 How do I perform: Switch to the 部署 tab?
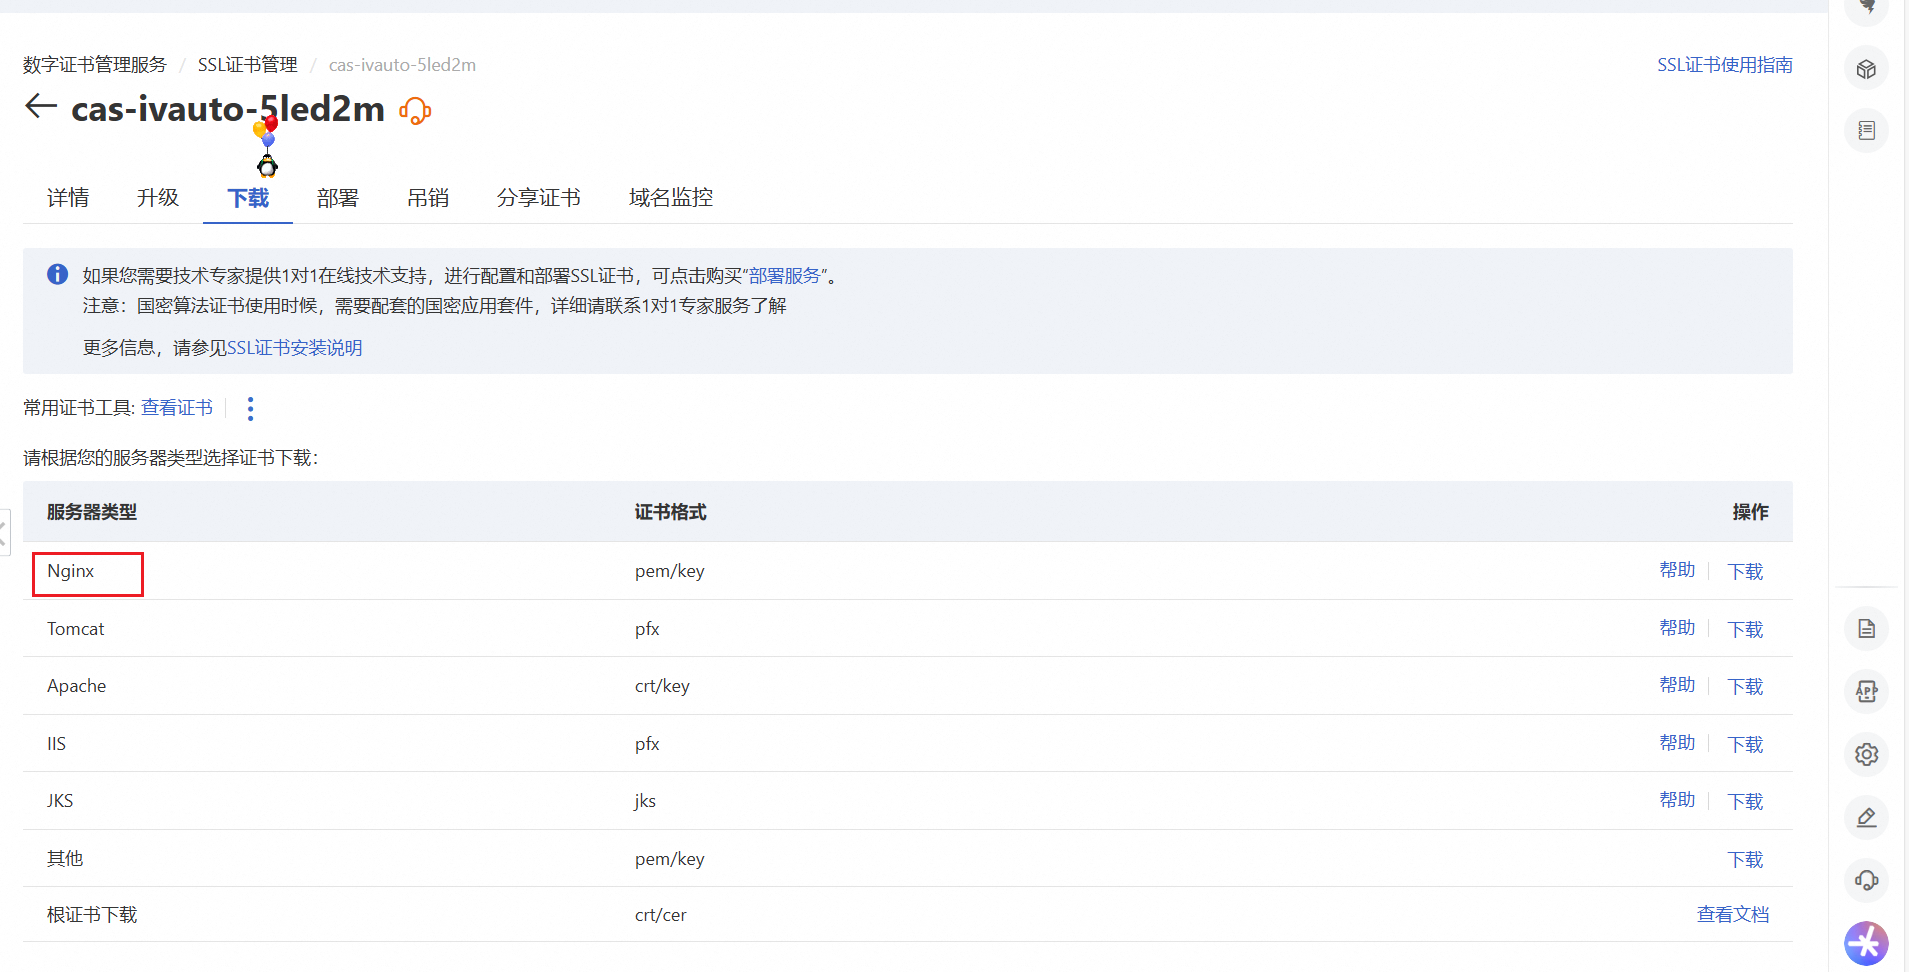(337, 198)
